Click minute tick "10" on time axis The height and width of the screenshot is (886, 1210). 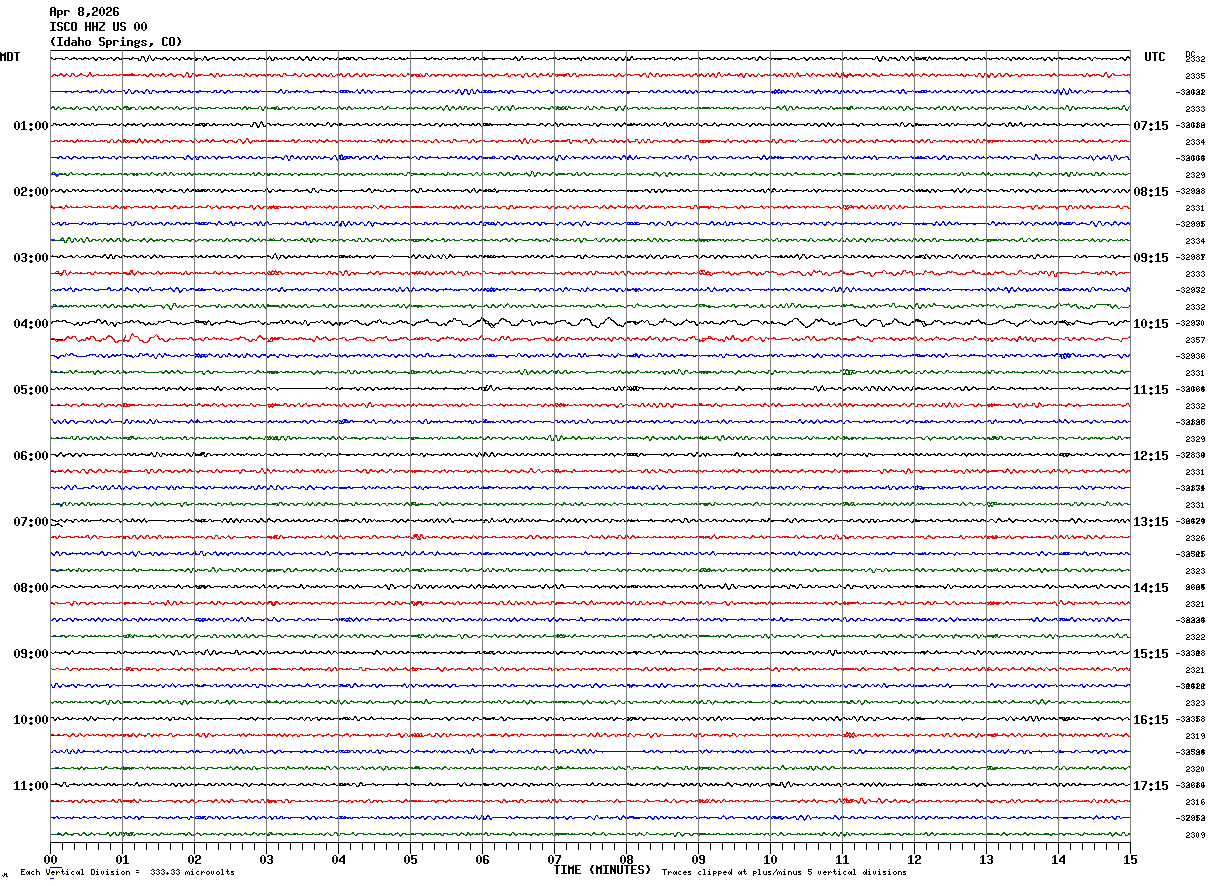[x=771, y=859]
